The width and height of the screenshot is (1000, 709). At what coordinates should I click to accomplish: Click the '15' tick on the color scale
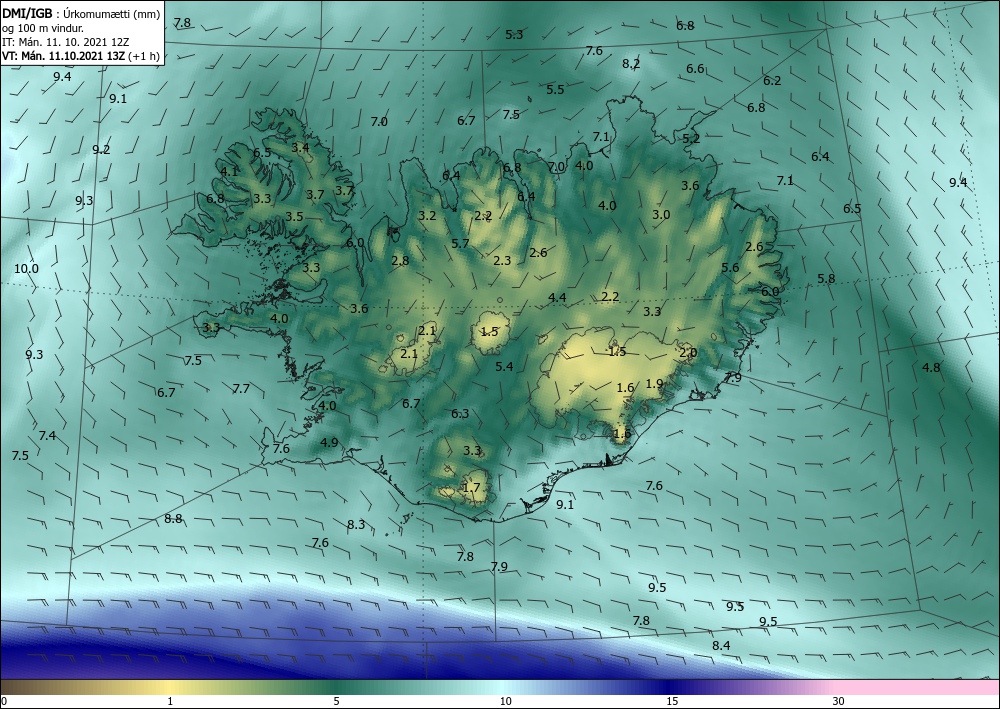click(672, 702)
